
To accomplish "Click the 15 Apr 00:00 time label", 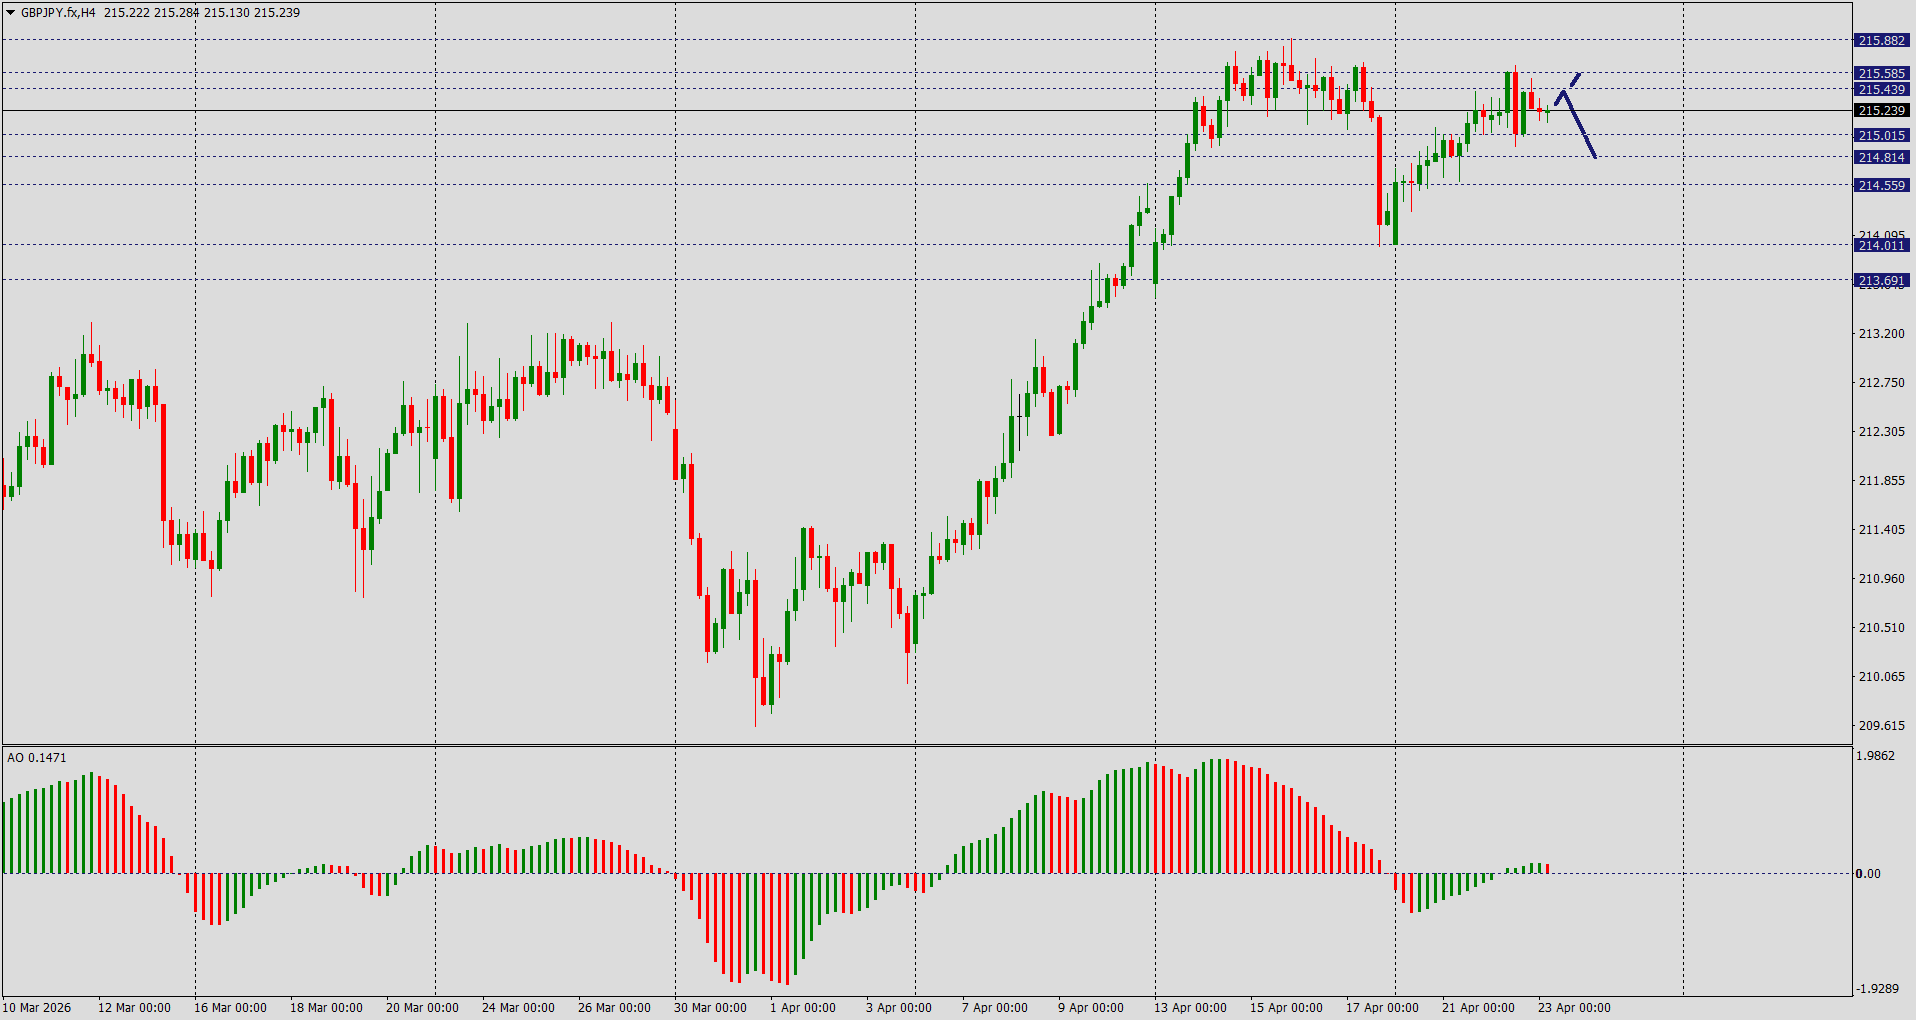I will (x=1286, y=1008).
